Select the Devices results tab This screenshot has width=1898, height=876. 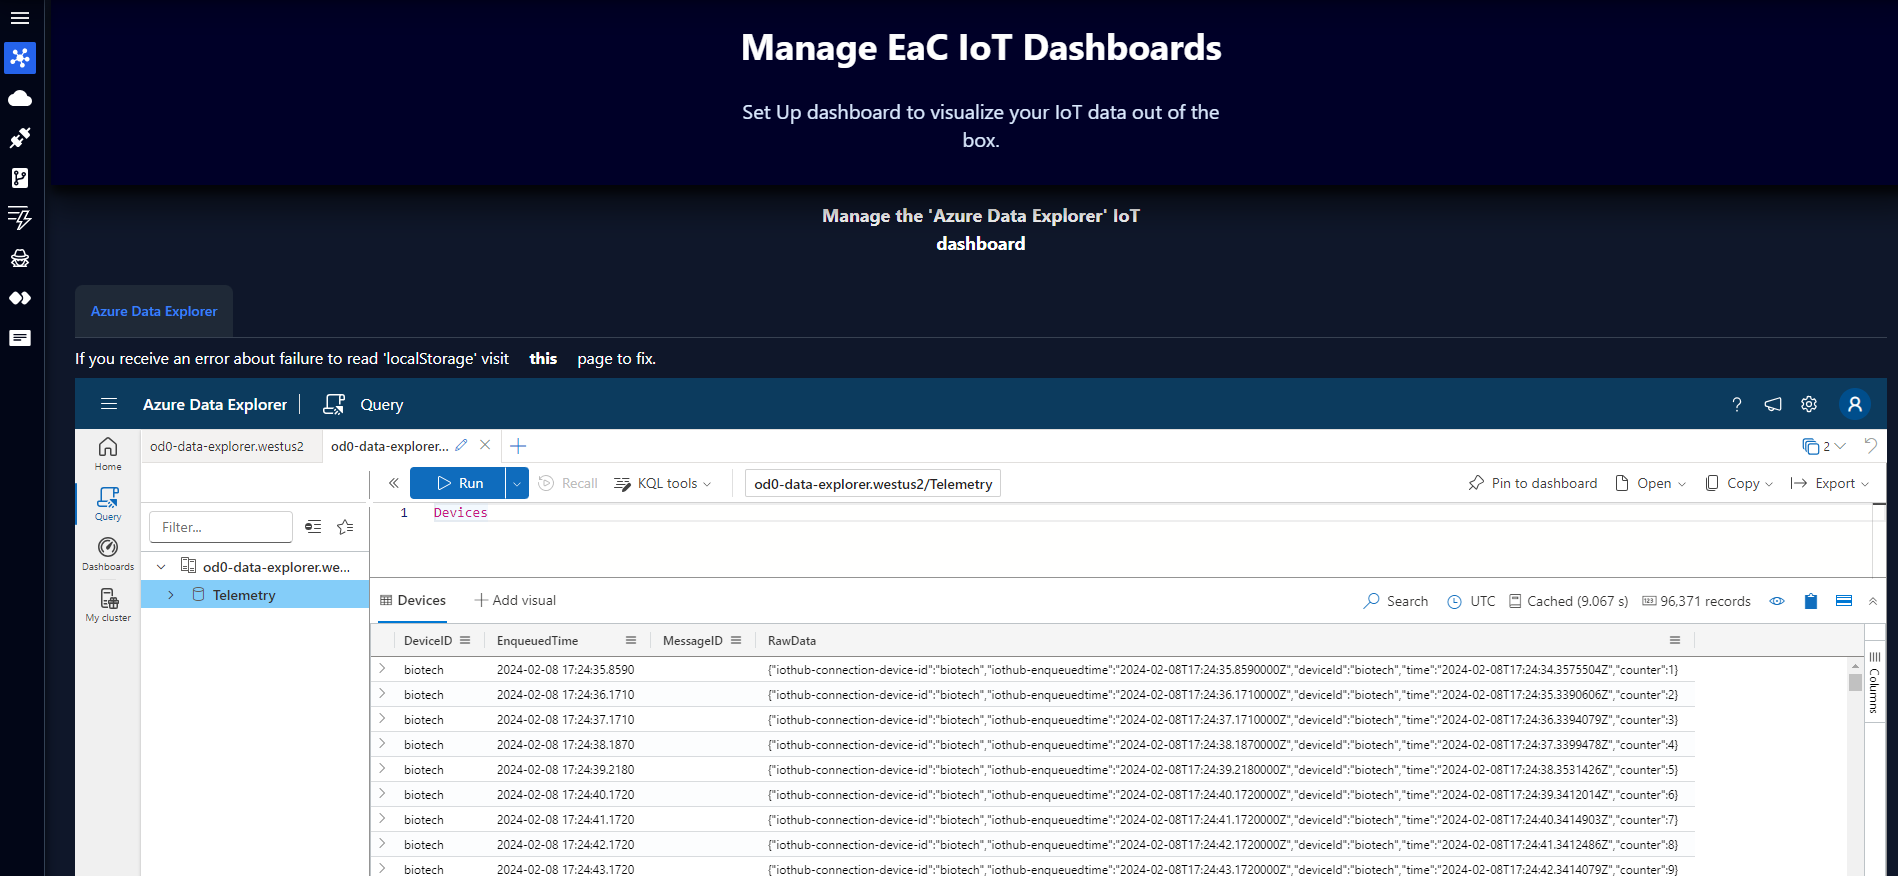point(413,600)
